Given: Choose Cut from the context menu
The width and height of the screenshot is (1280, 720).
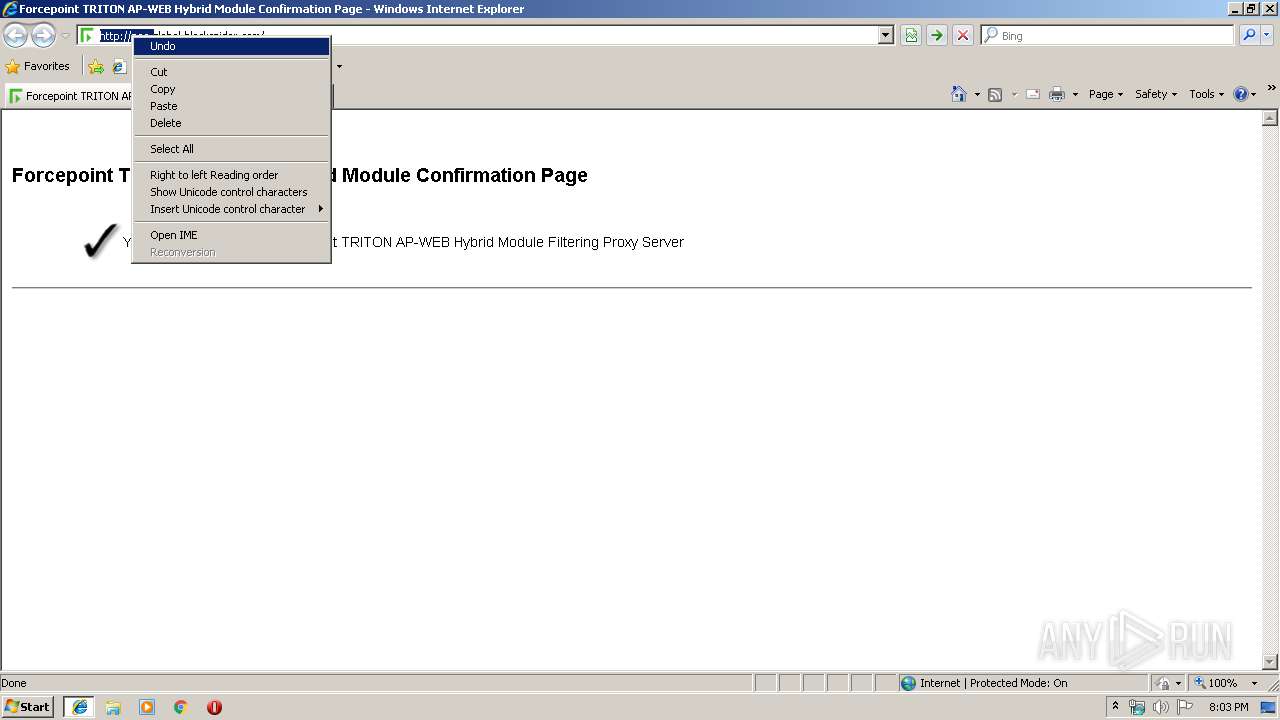Looking at the screenshot, I should [231, 72].
